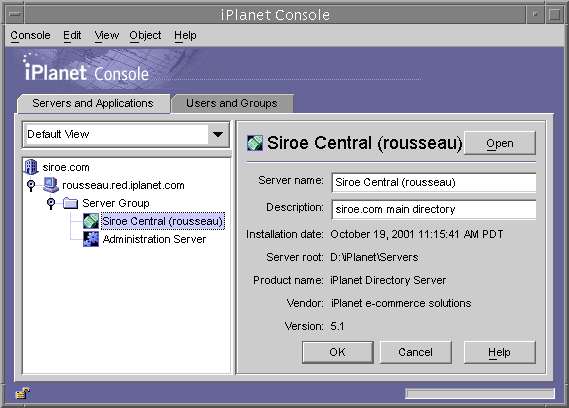Minimize the iPlanet Console window
Viewport: 569px width, 408px height.
pos(535,15)
